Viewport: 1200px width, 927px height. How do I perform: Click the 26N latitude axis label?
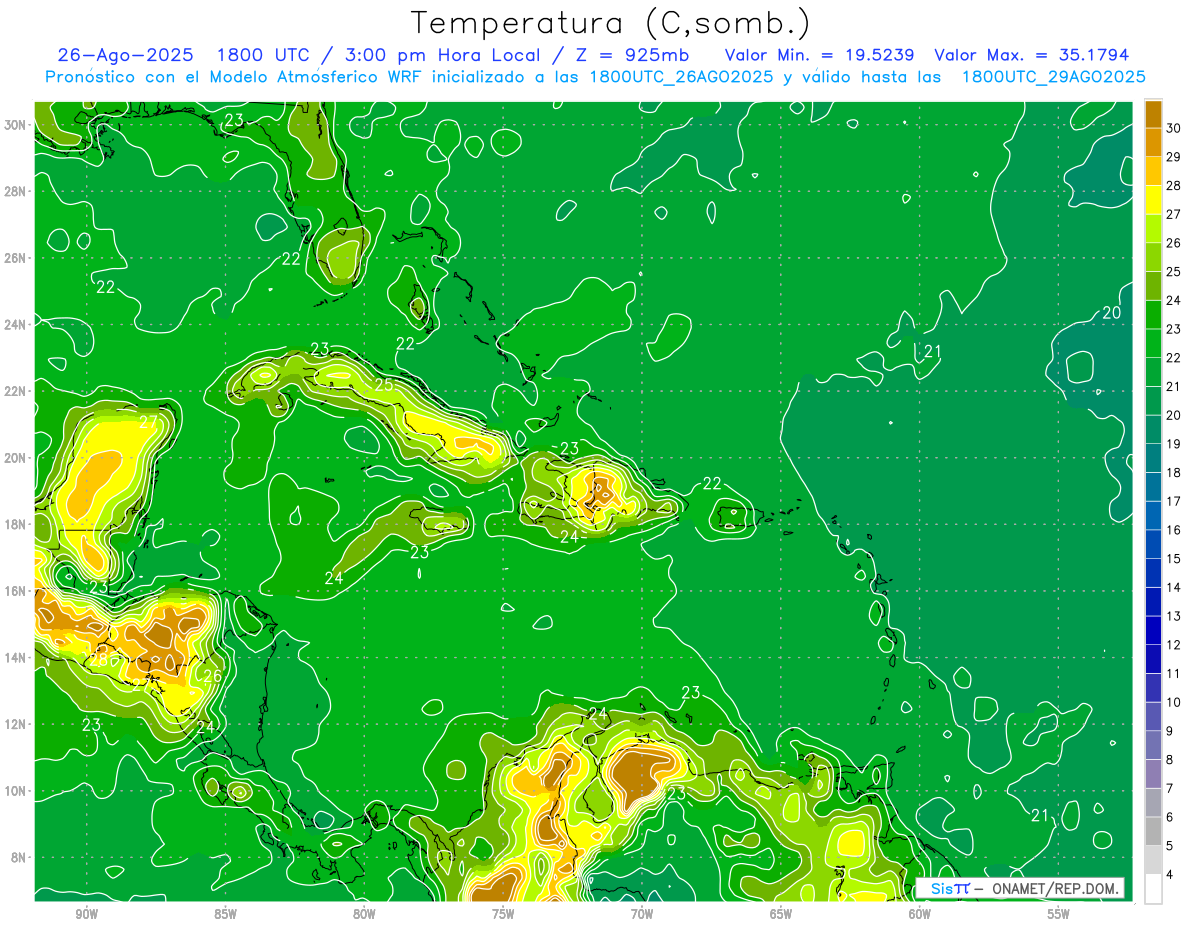click(17, 258)
